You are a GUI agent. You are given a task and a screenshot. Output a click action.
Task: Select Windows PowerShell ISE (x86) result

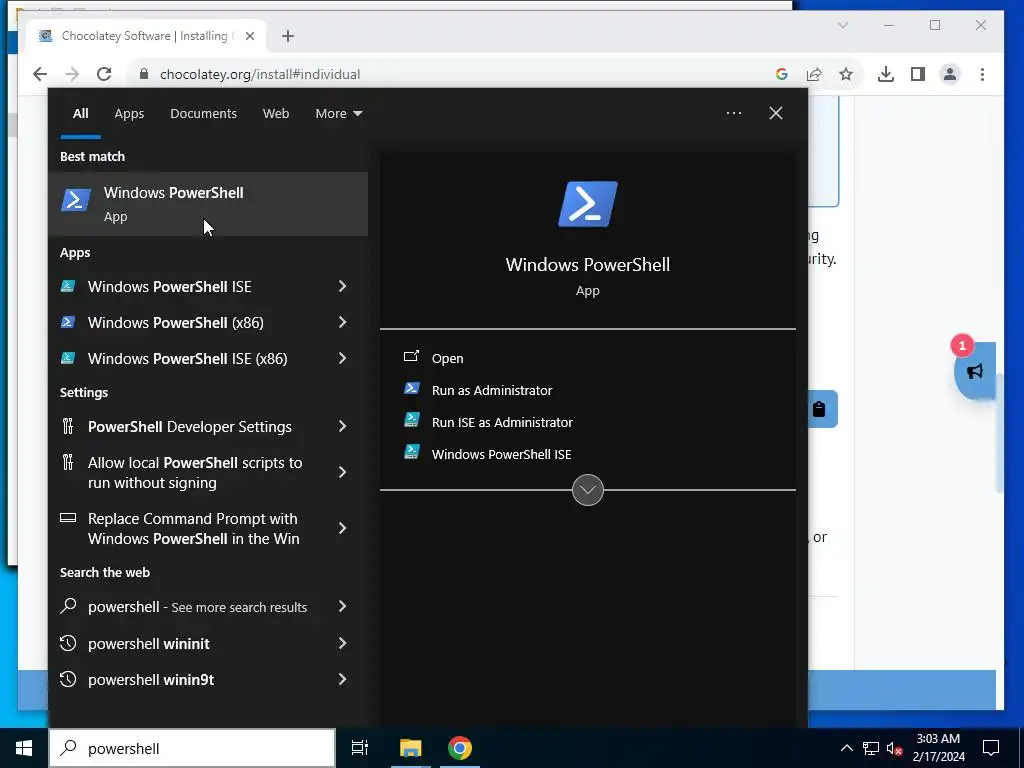187,359
